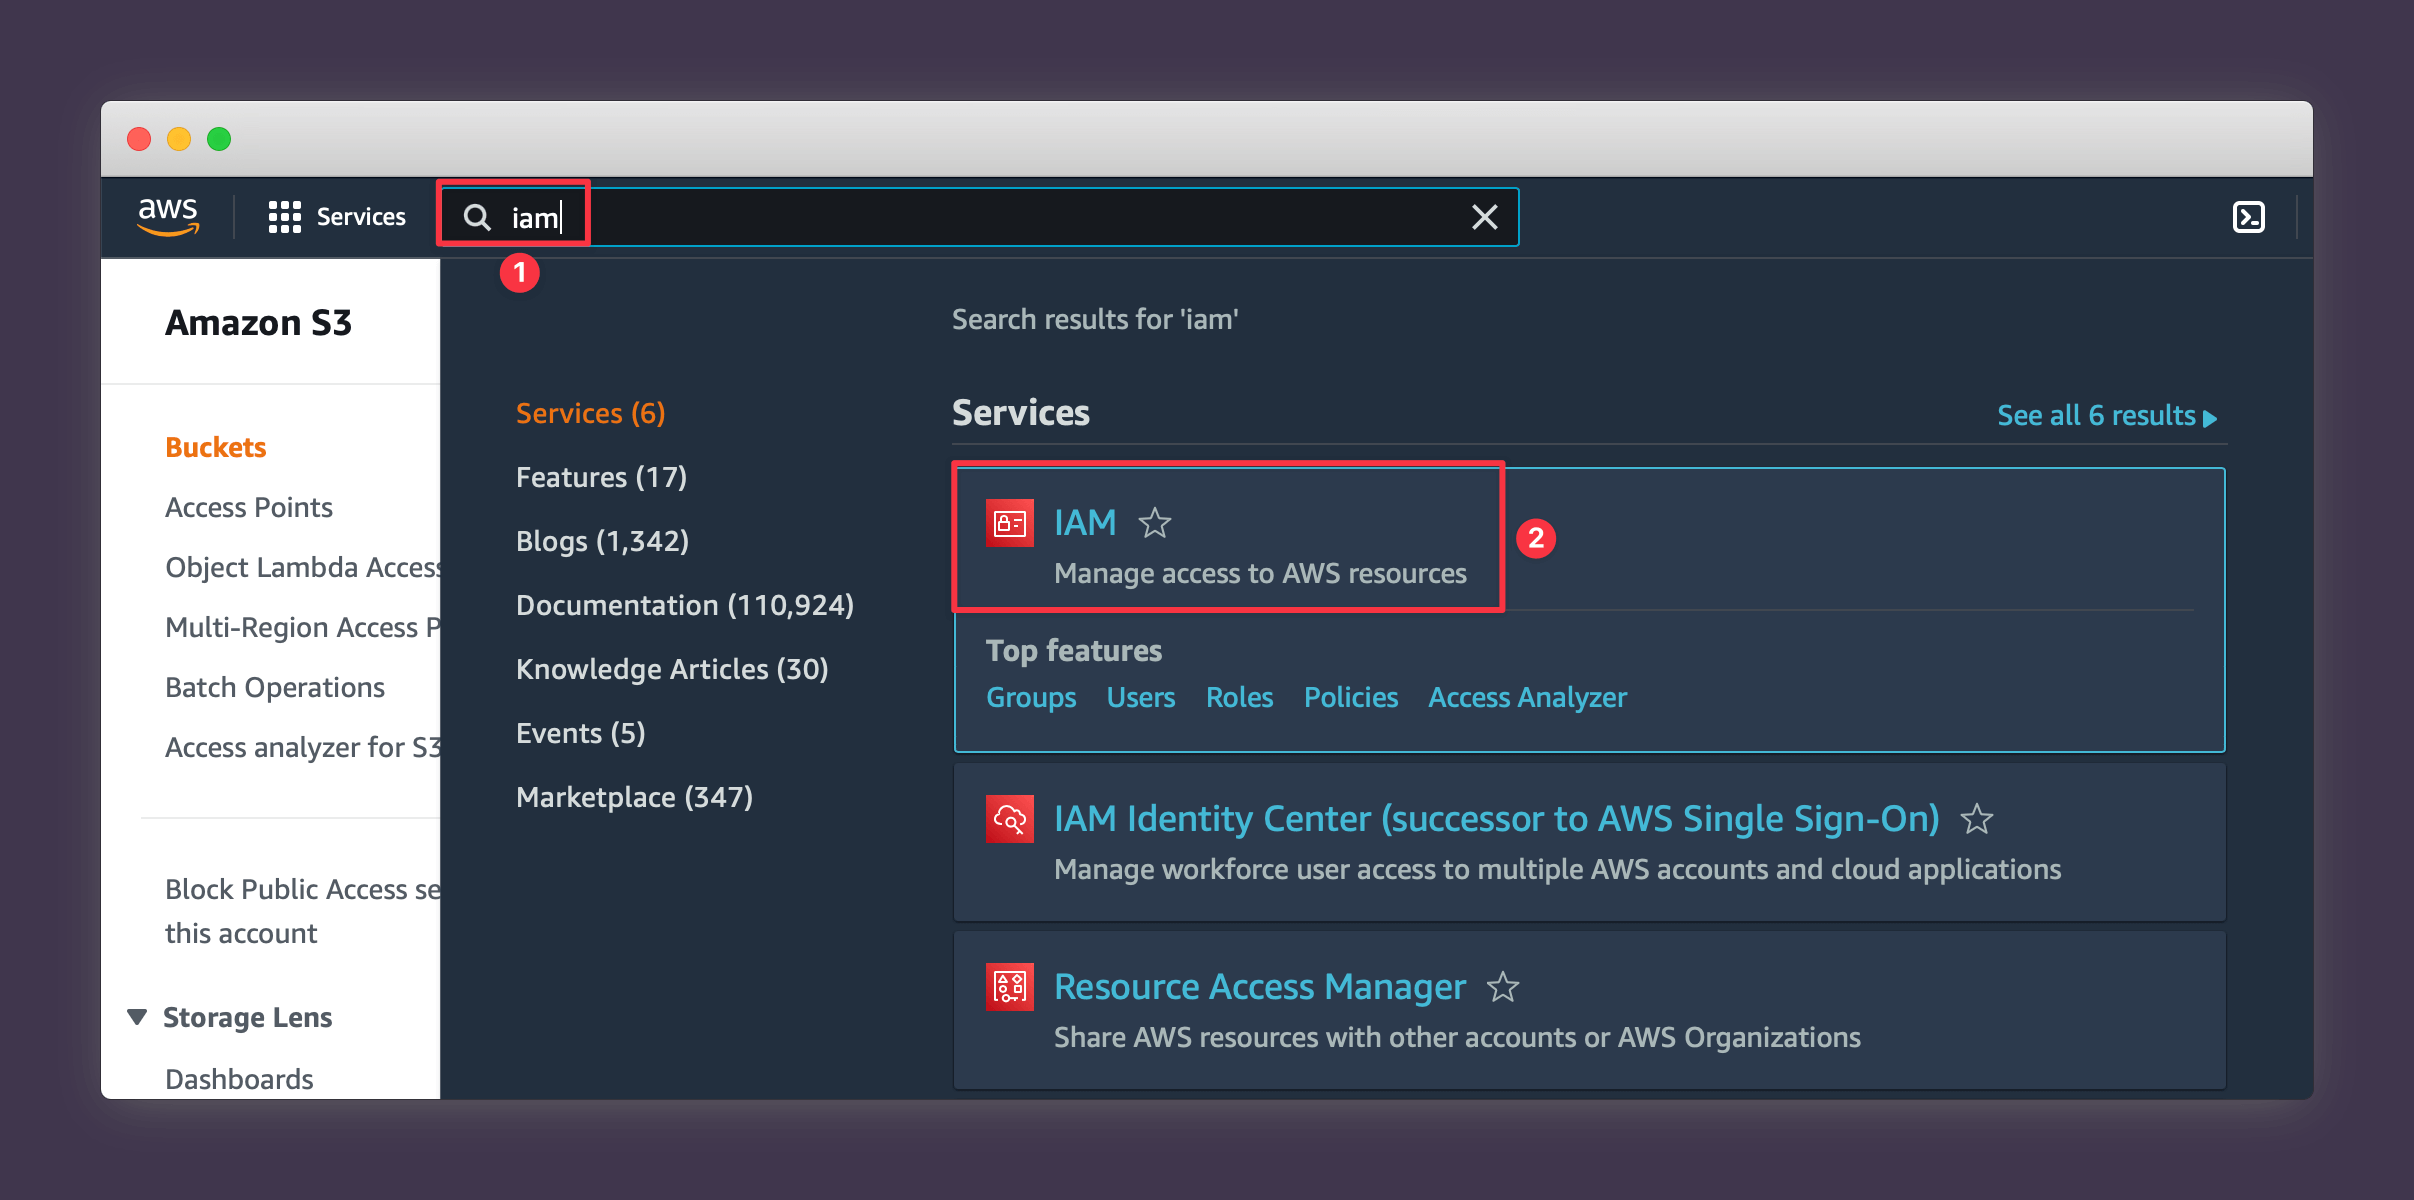Filter results by Features (17)

click(x=601, y=477)
